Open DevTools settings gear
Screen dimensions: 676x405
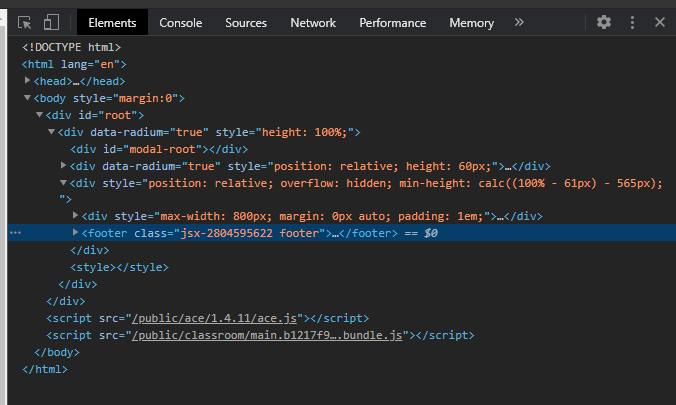coord(604,22)
